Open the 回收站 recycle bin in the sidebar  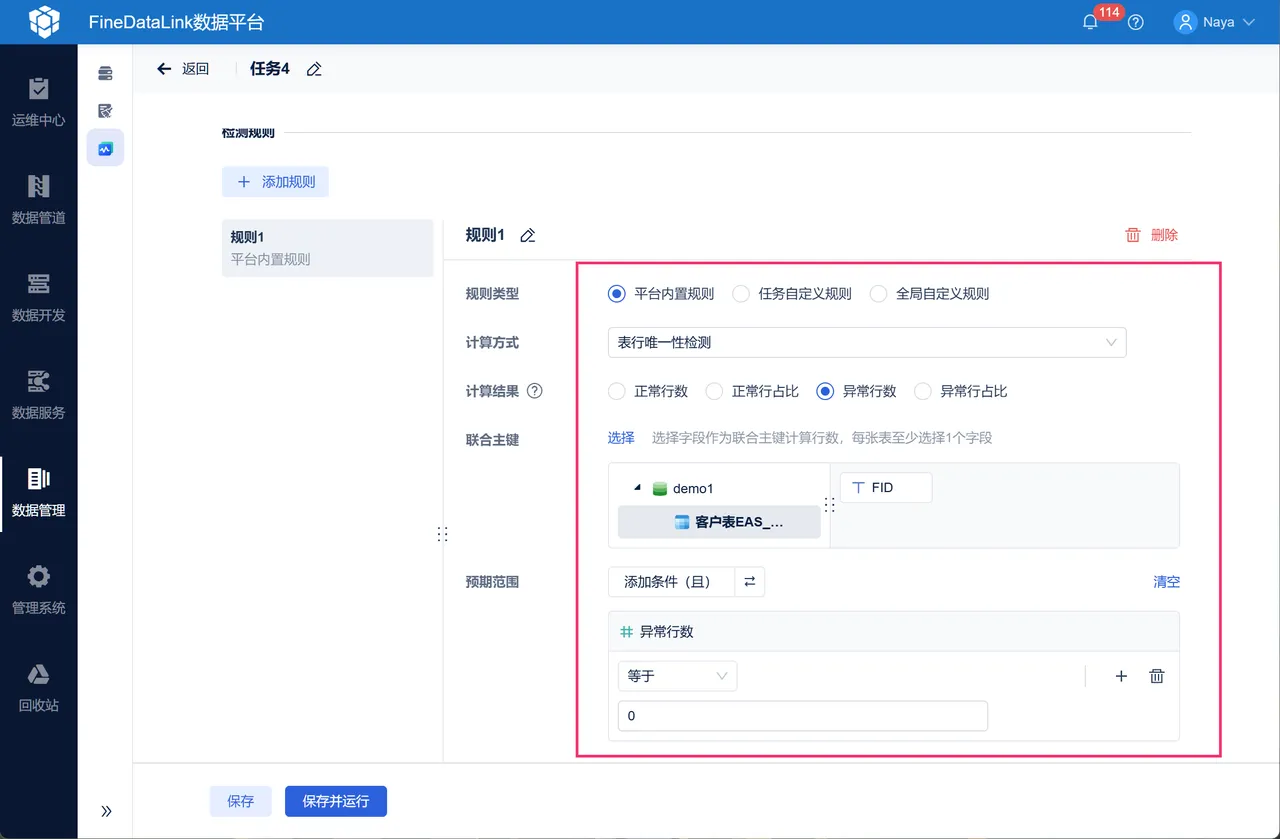(38, 687)
